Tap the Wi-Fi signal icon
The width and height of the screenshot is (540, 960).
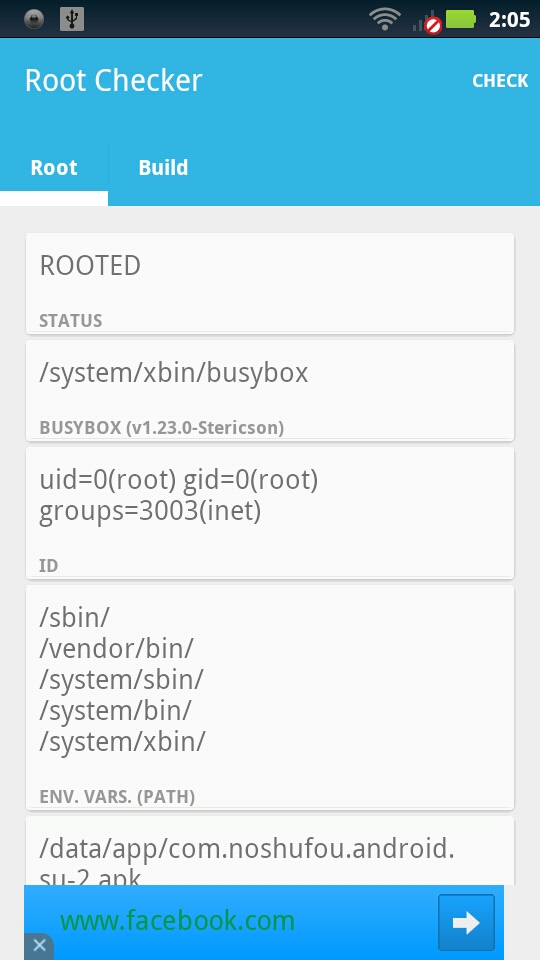(384, 20)
